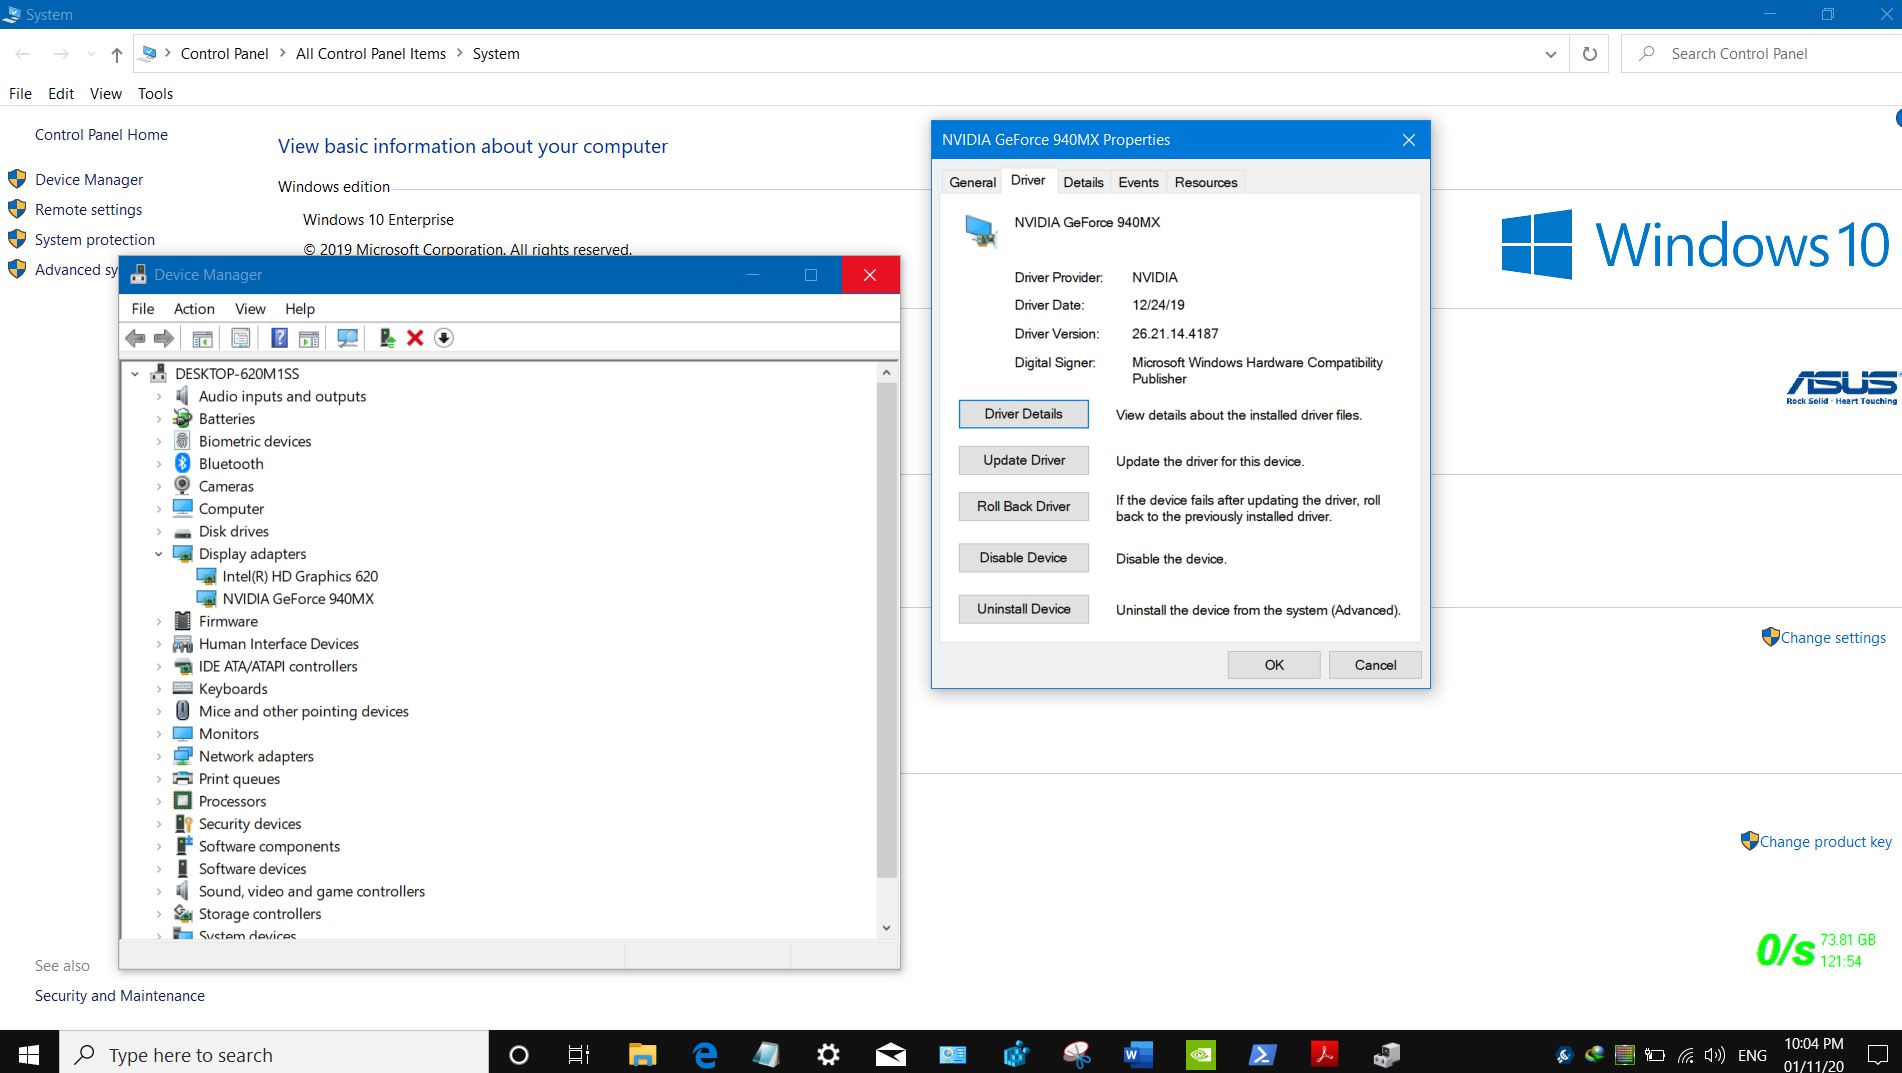The height and width of the screenshot is (1073, 1902).
Task: Open the Change product key link
Action: tap(1825, 842)
